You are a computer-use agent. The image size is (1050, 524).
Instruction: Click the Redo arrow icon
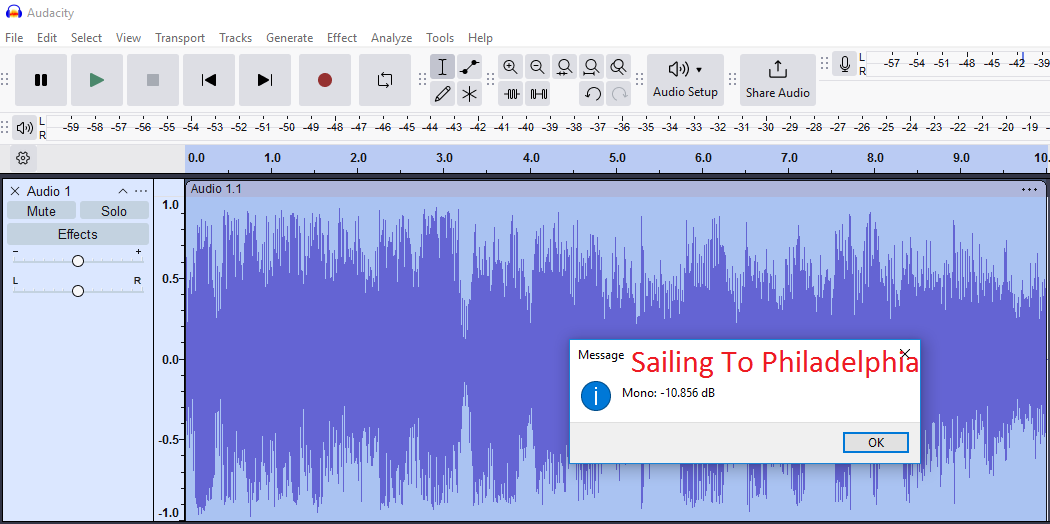coord(619,94)
